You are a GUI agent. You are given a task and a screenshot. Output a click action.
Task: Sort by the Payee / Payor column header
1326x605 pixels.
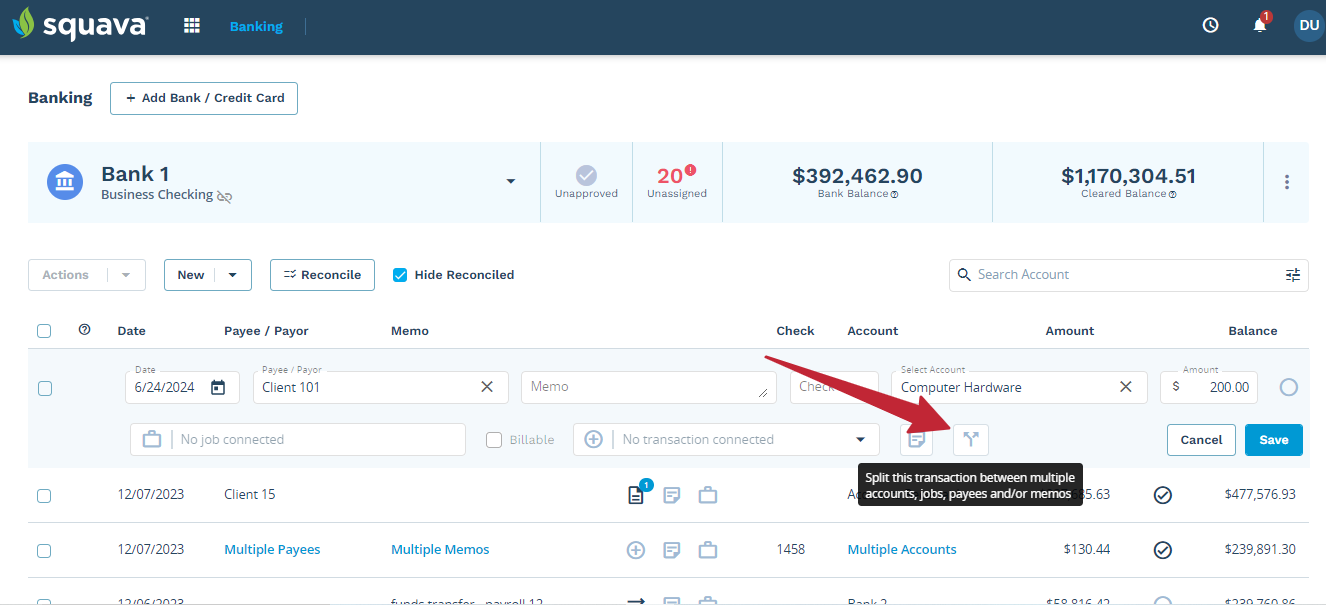(266, 331)
